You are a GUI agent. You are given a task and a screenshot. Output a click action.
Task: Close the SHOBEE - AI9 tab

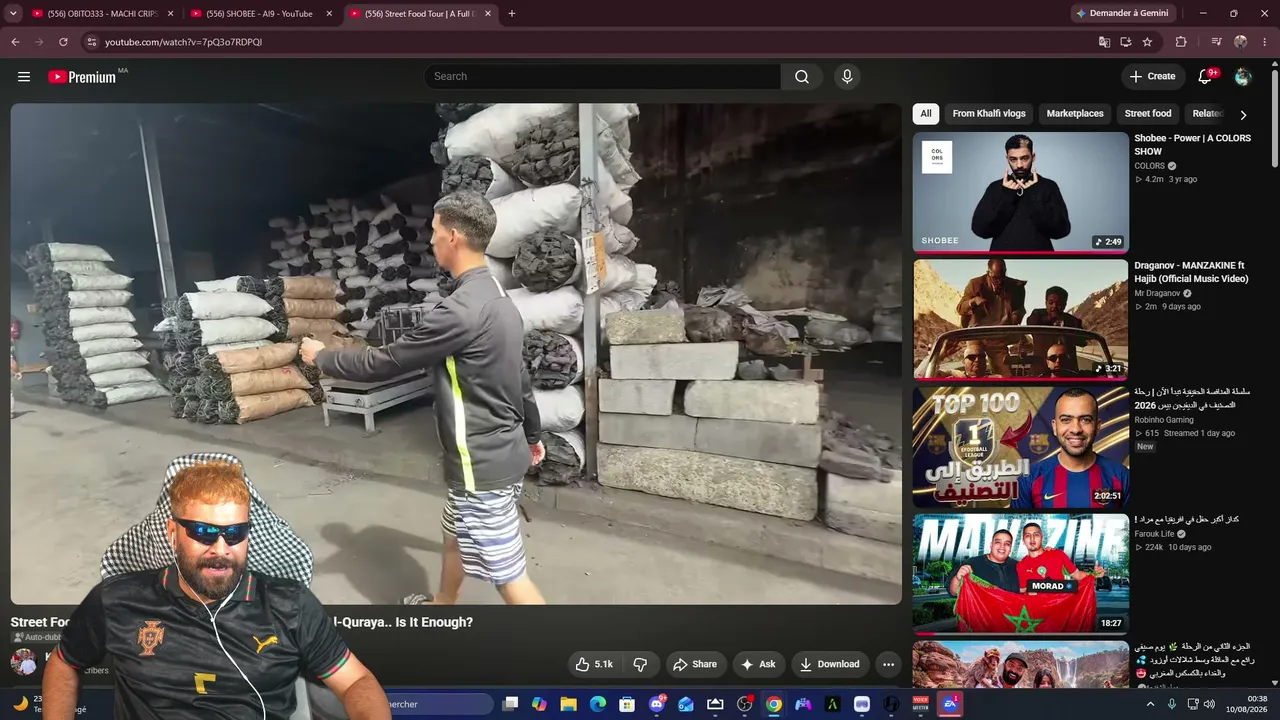pos(329,14)
